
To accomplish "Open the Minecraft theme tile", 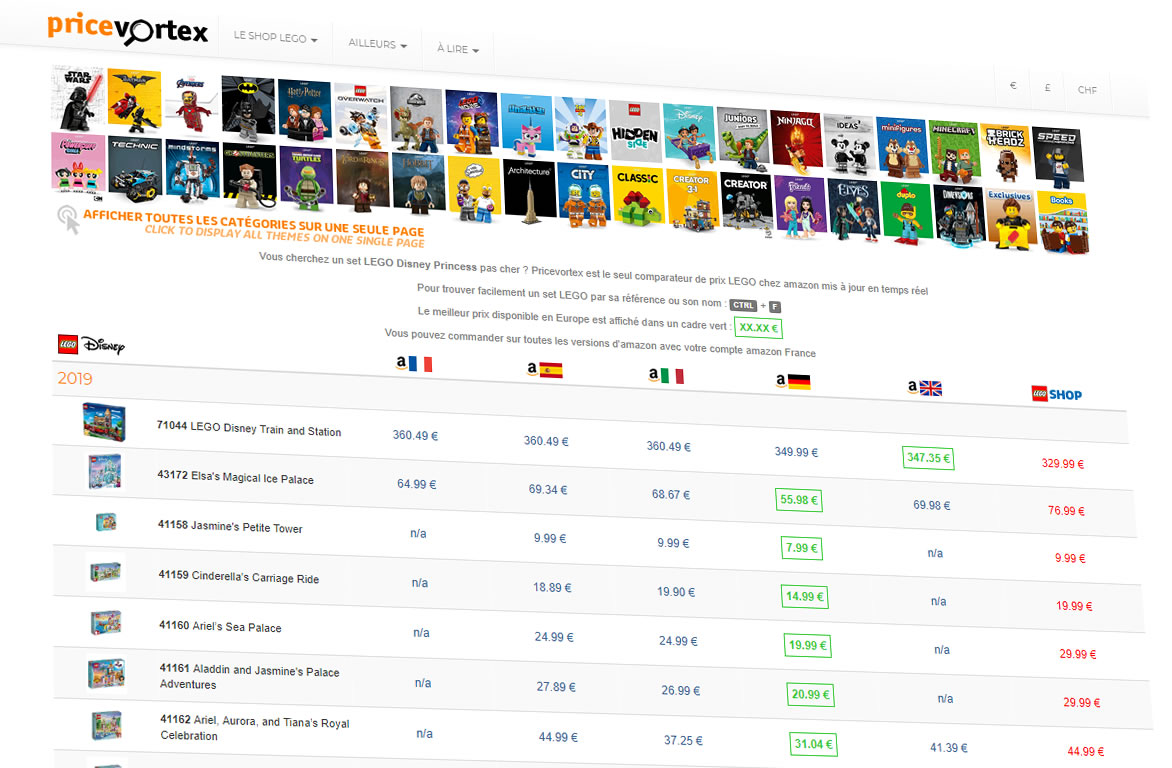I will (x=953, y=148).
